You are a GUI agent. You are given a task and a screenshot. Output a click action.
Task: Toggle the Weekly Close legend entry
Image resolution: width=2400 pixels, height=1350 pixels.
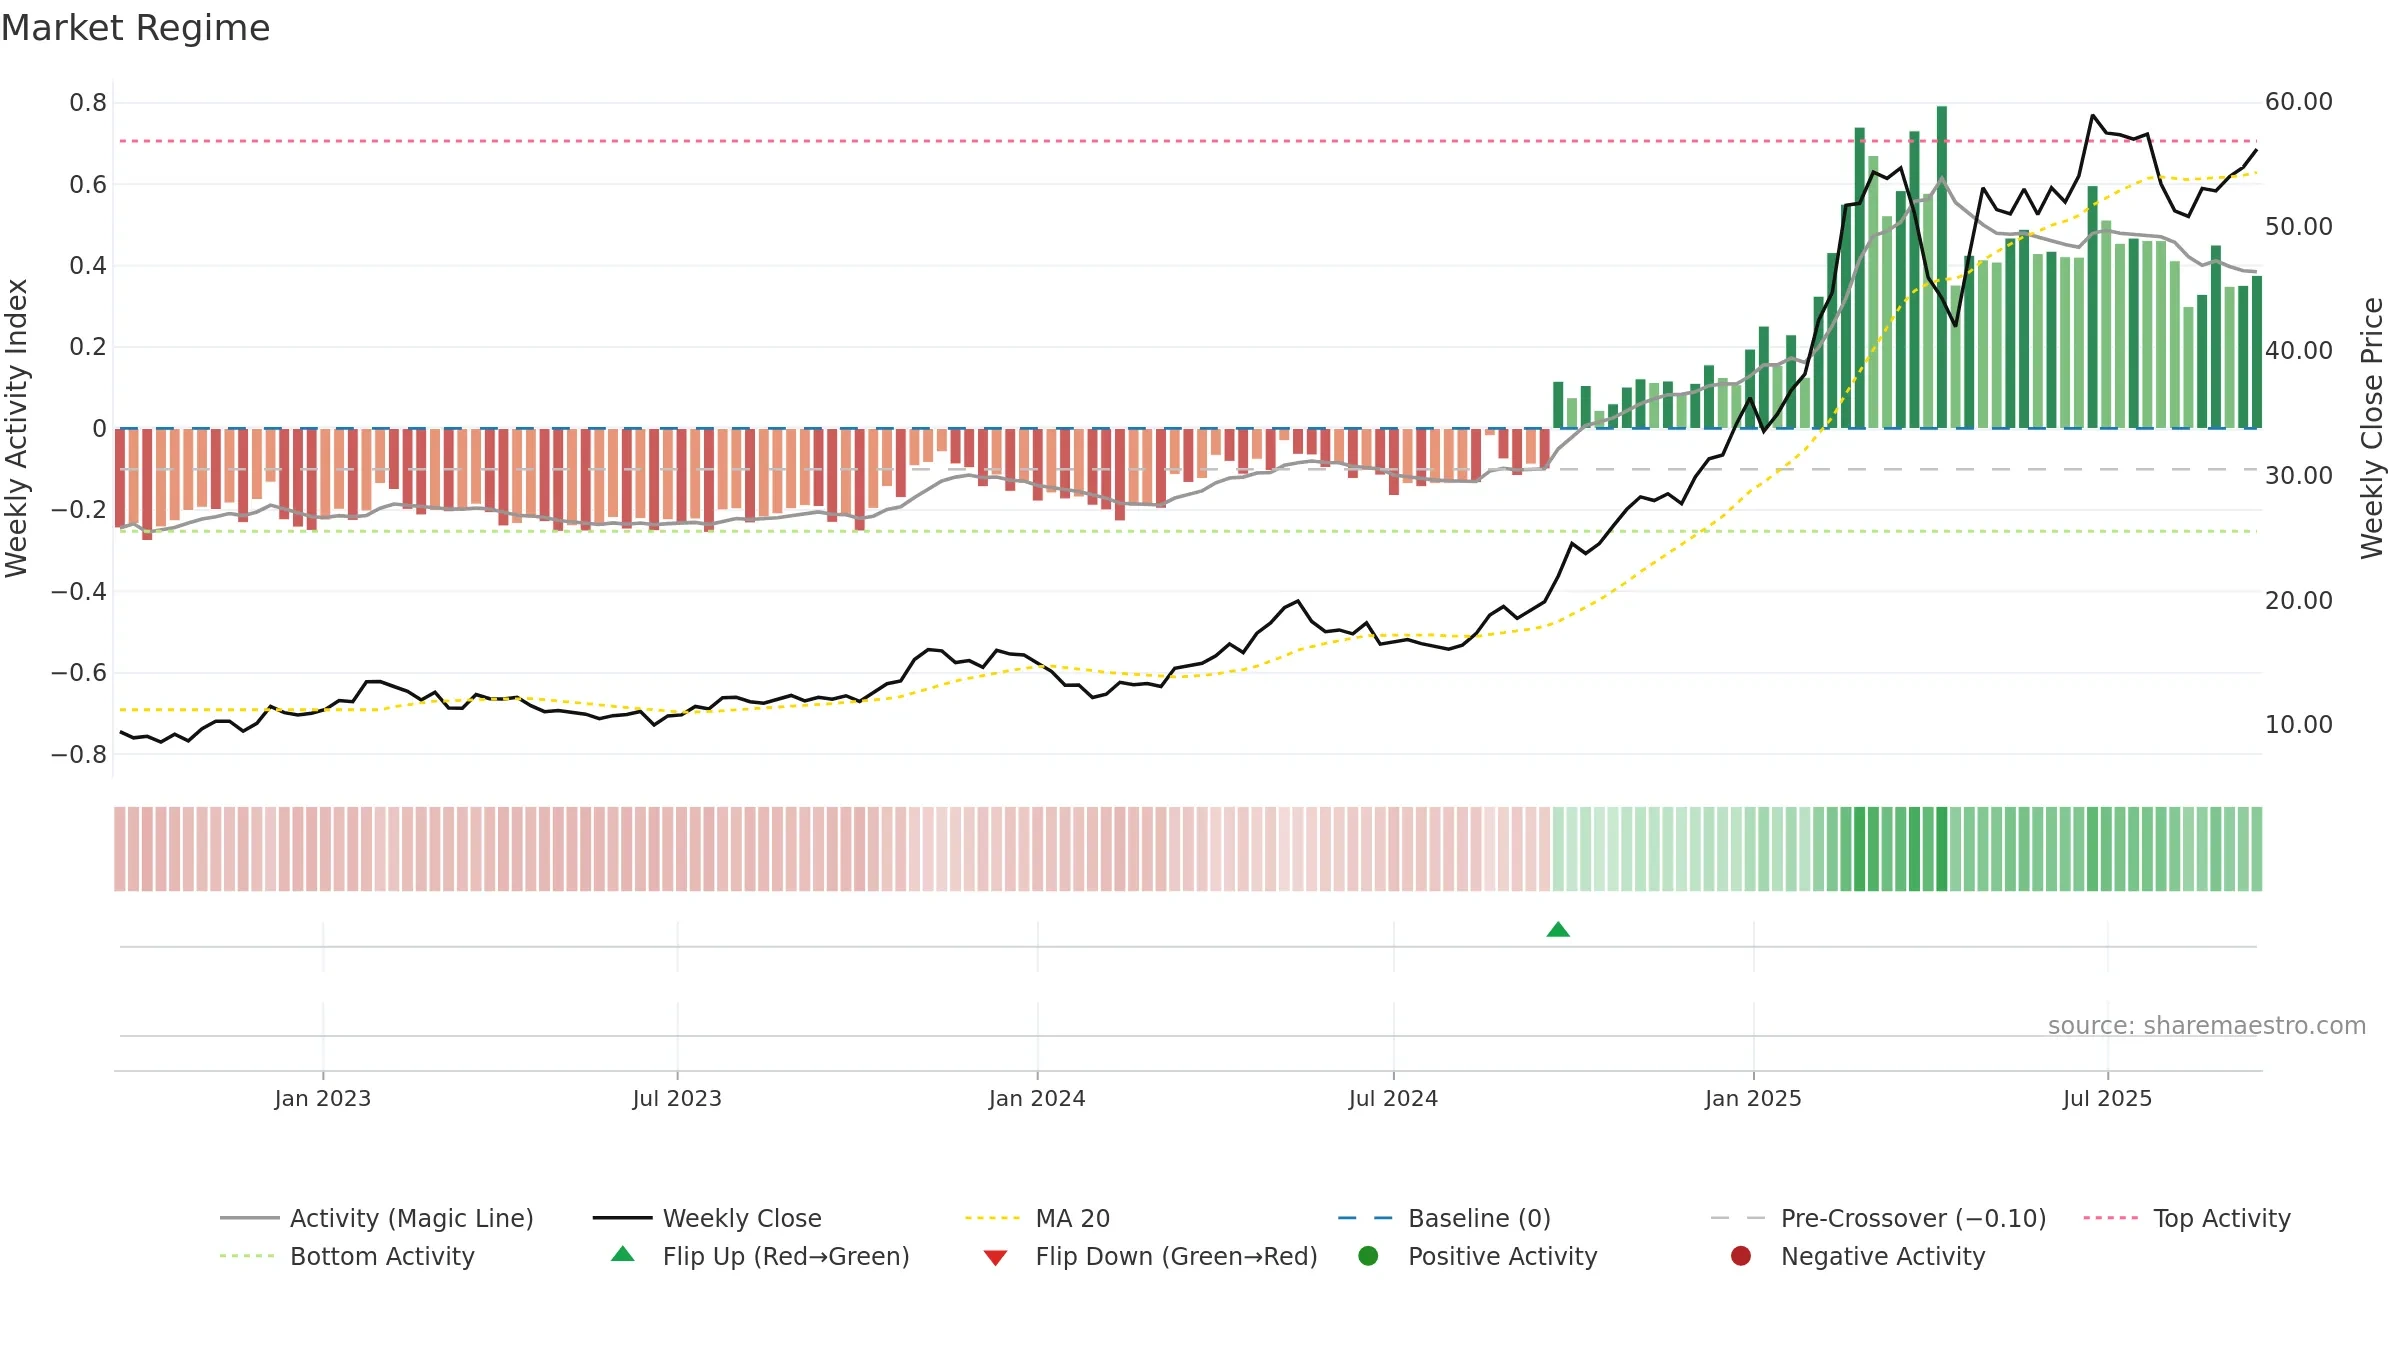[707, 1218]
